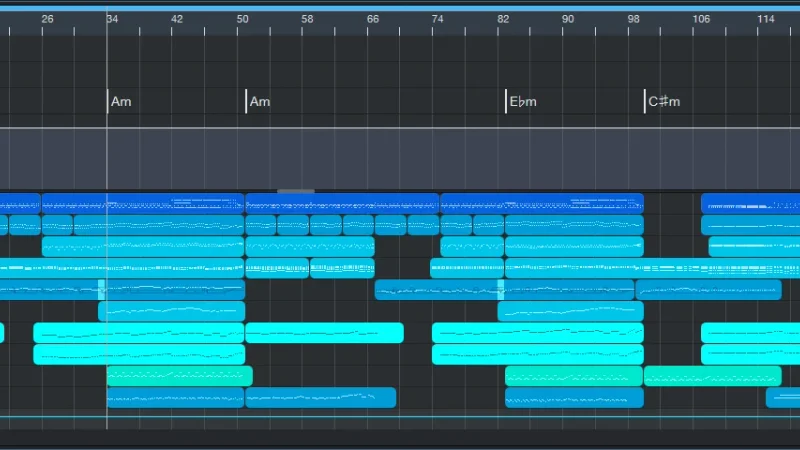This screenshot has width=800, height=450.
Task: Click bar 82 on the timeline ruler
Action: (x=503, y=19)
